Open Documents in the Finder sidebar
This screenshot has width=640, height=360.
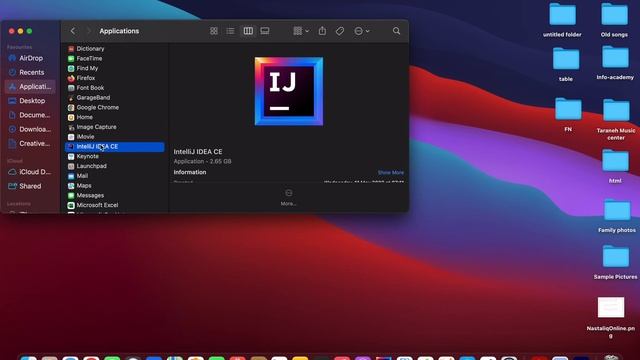tap(29, 115)
